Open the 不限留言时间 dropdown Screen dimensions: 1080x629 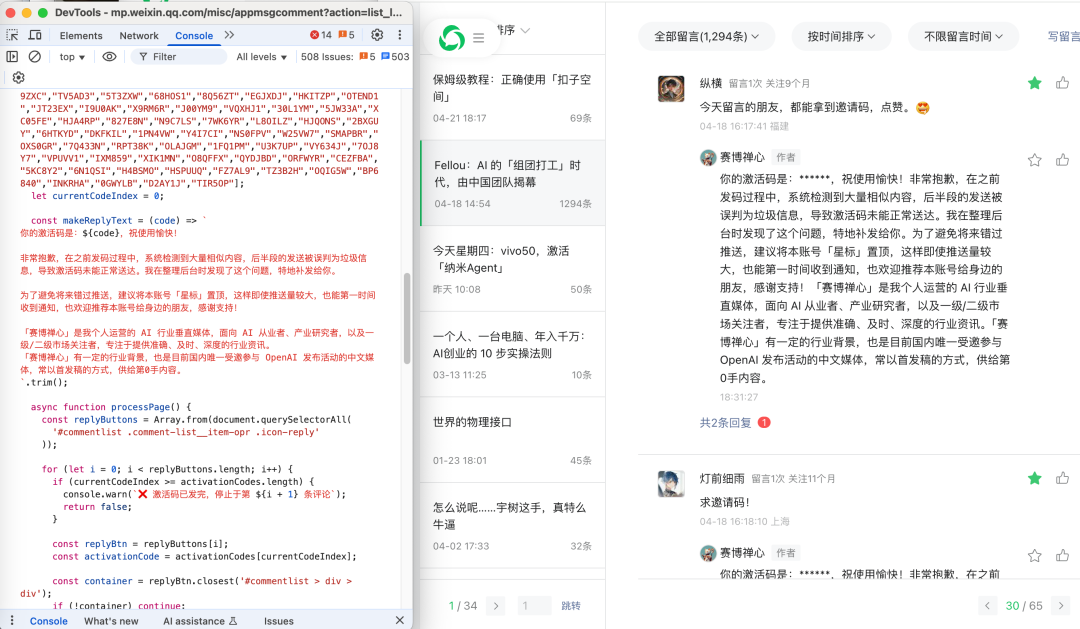[x=963, y=36]
